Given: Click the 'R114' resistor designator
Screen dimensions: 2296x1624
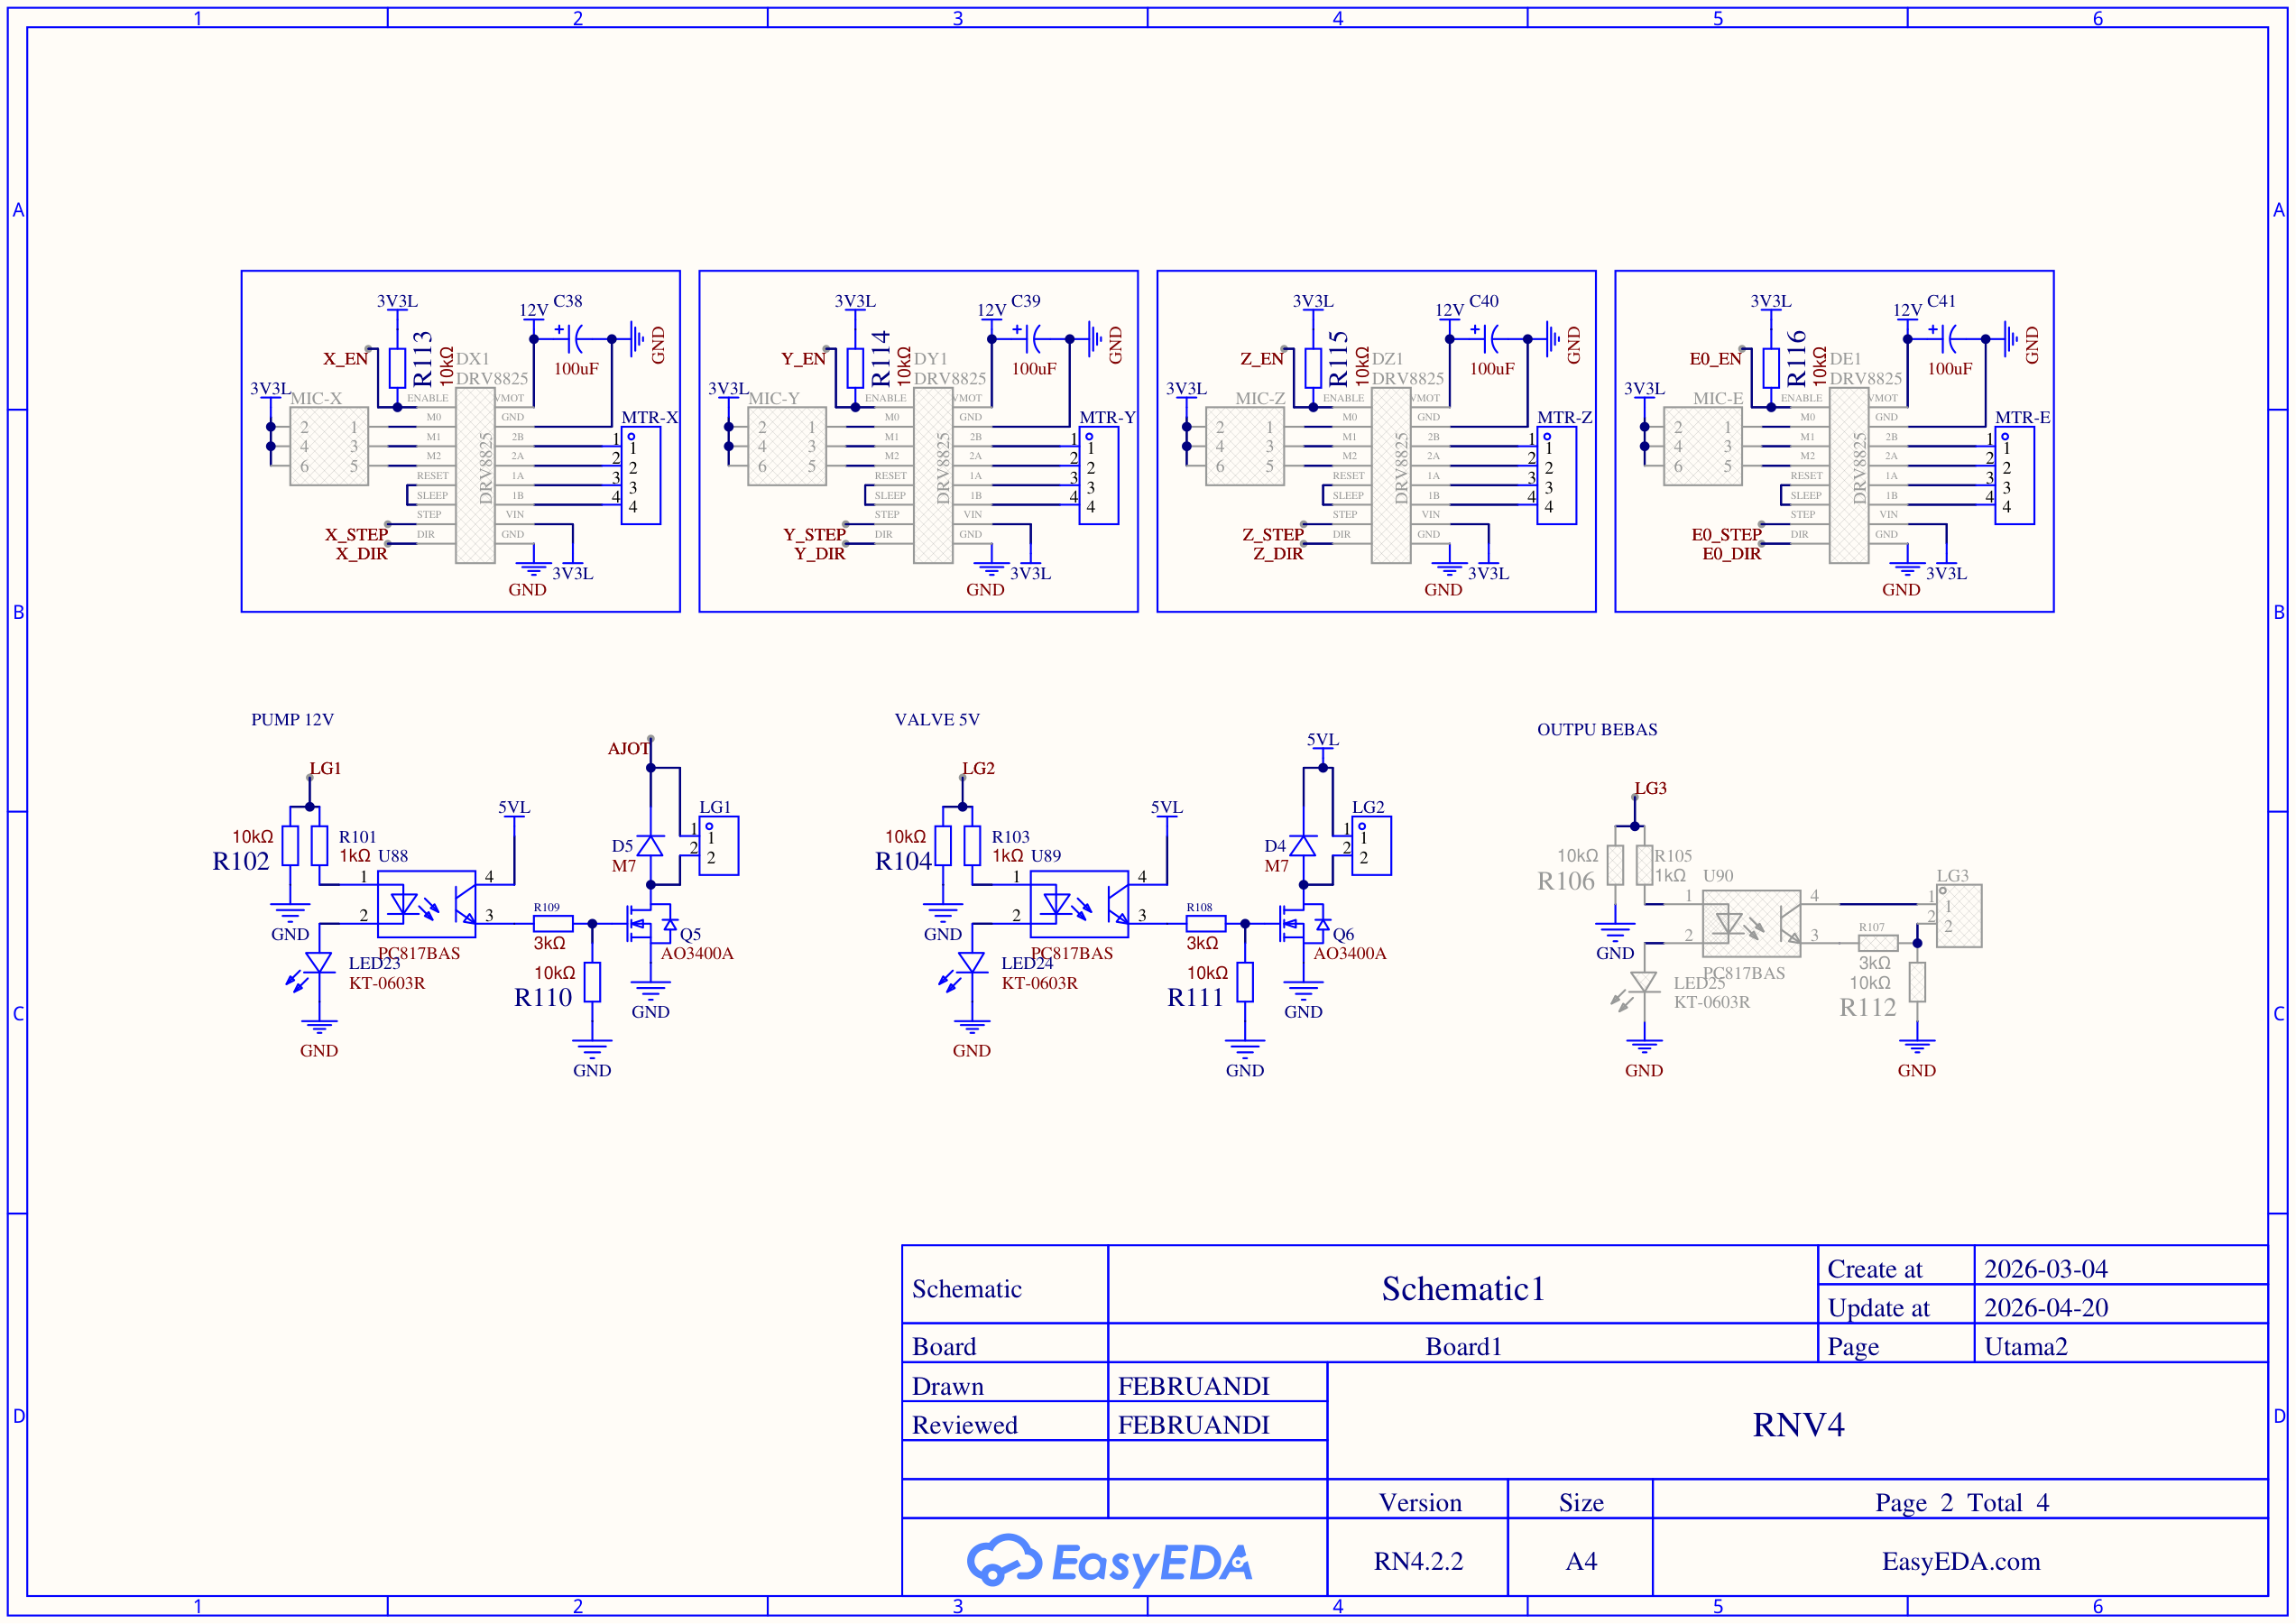Looking at the screenshot, I should coord(880,359).
